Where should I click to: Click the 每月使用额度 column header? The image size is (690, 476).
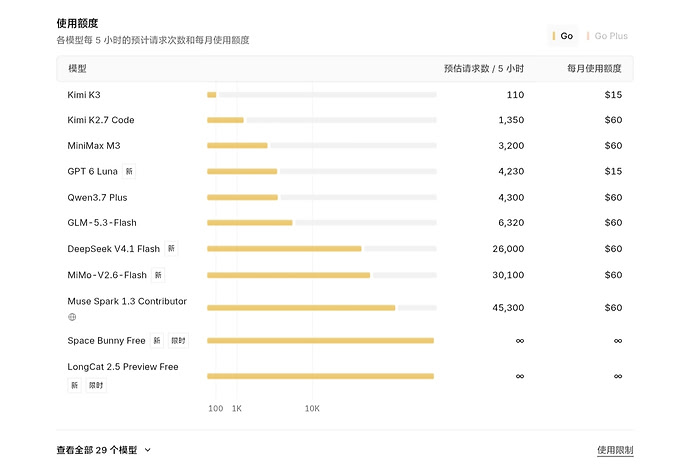coord(594,69)
